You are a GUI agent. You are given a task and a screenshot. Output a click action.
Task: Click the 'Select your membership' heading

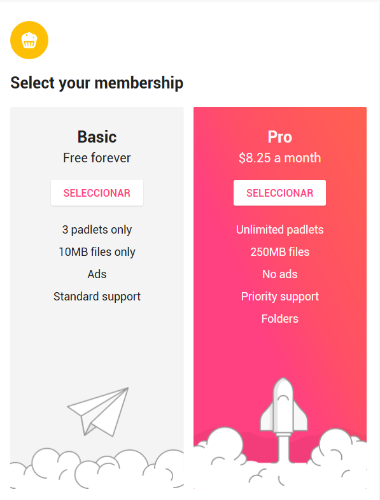(97, 83)
